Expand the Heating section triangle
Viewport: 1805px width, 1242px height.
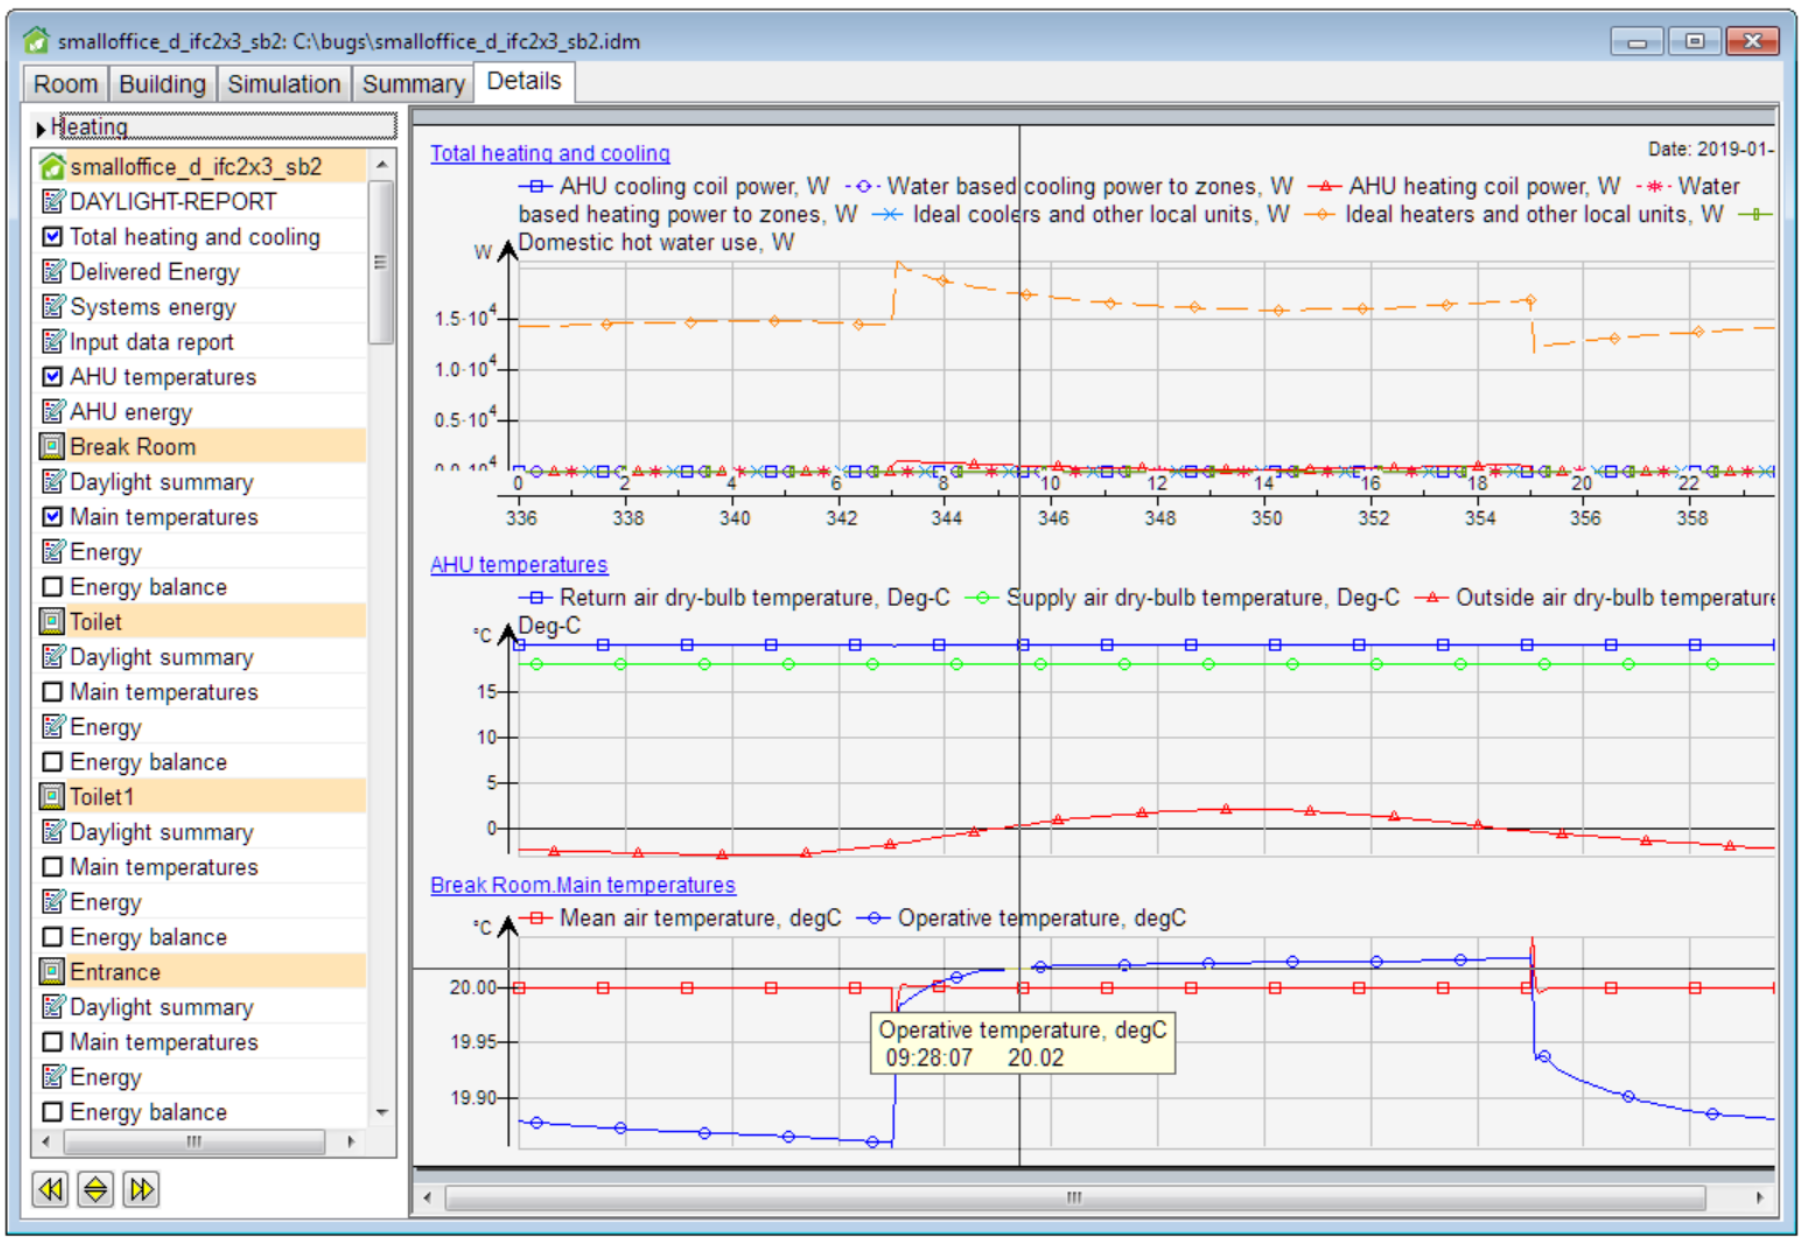(x=41, y=128)
